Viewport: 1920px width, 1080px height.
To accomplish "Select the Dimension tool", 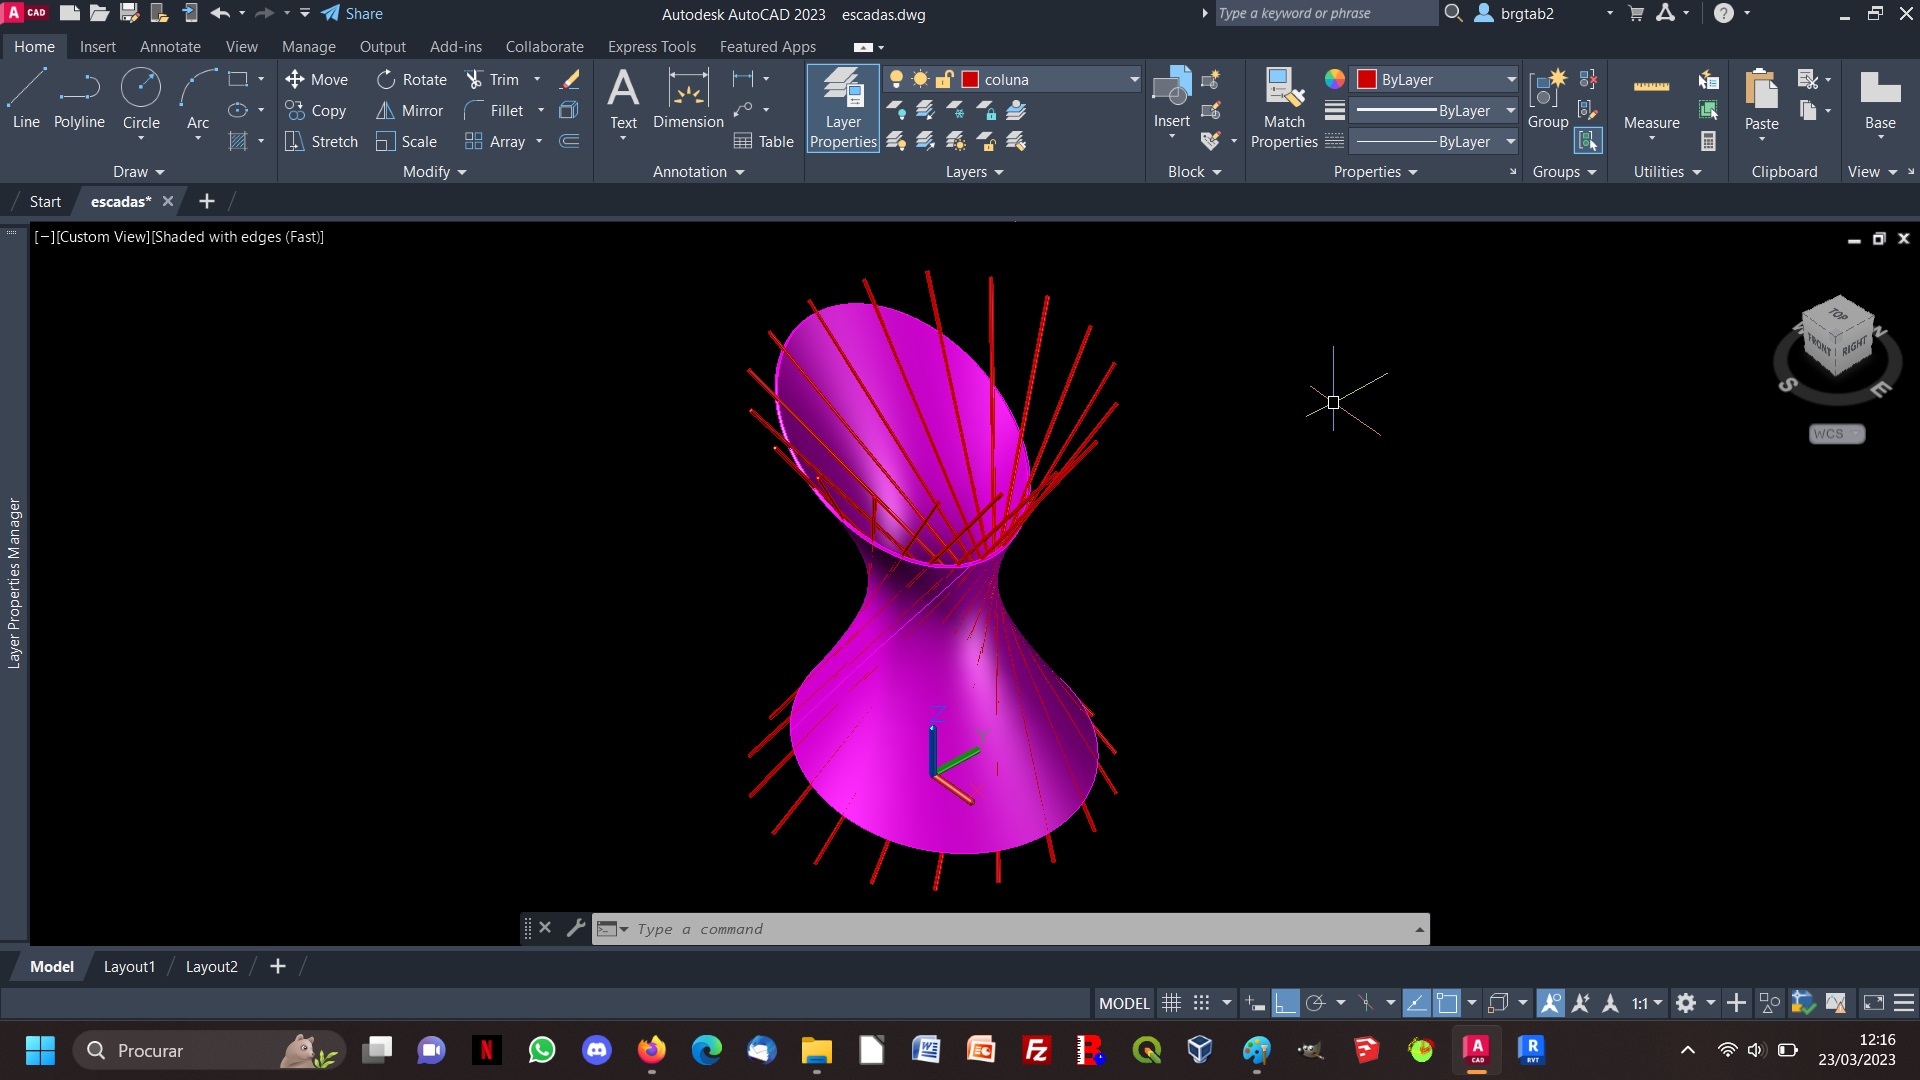I will [x=688, y=99].
